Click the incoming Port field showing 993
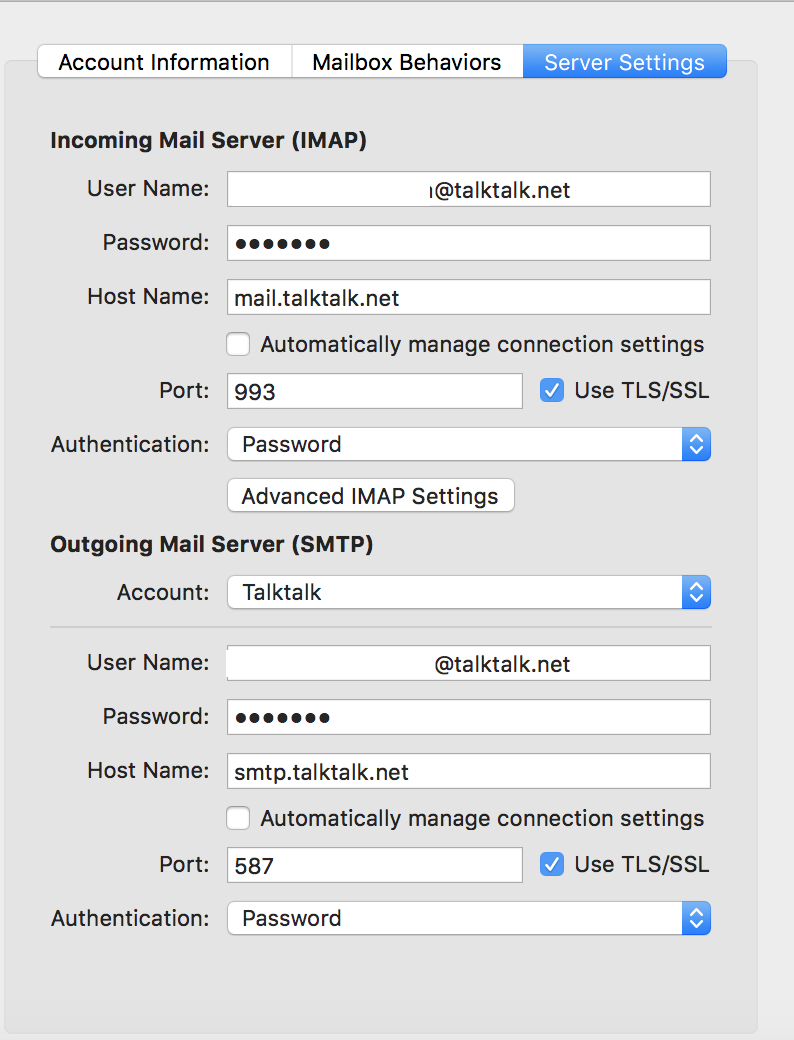794x1040 pixels. [x=374, y=391]
